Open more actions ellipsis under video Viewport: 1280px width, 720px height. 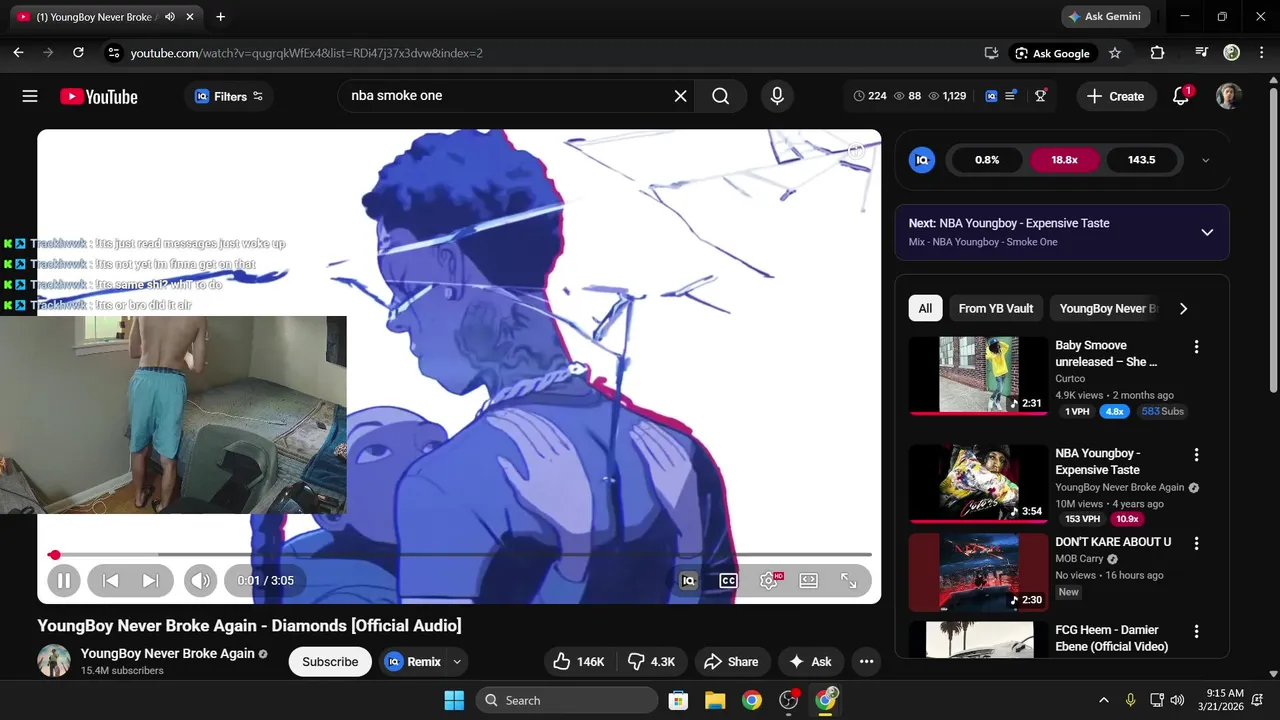867,662
